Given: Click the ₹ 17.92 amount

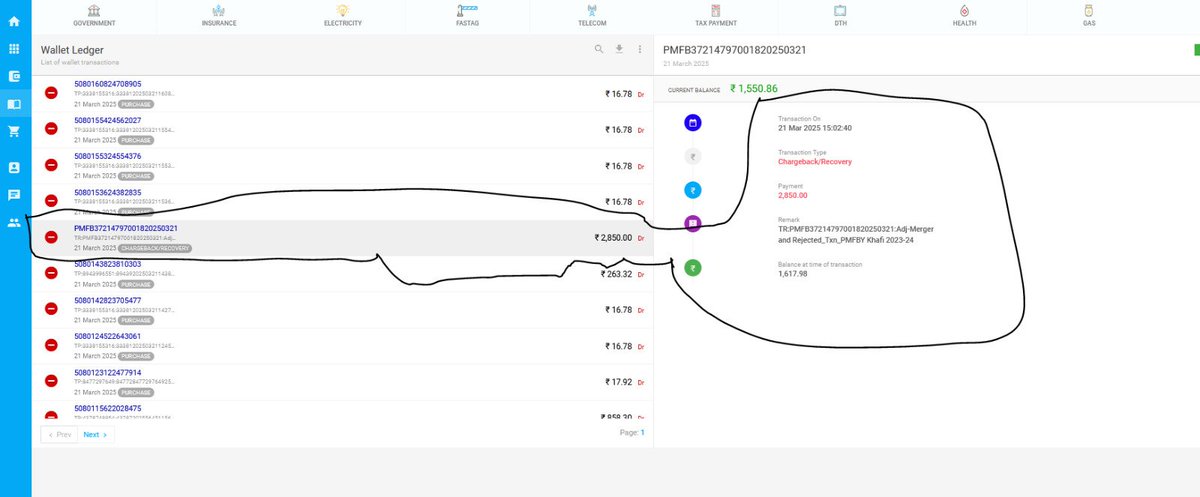Looking at the screenshot, I should tap(619, 382).
